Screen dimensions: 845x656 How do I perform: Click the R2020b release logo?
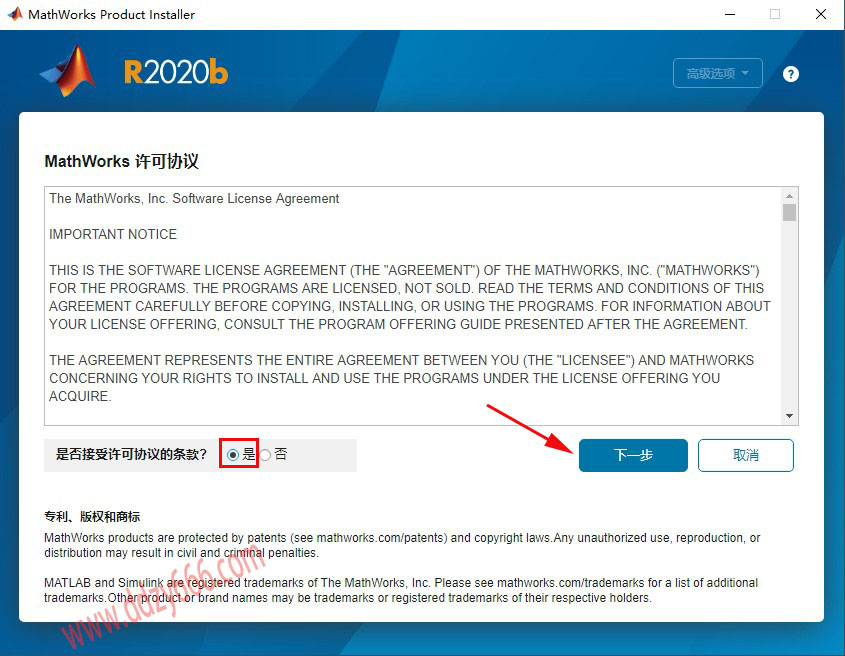175,72
